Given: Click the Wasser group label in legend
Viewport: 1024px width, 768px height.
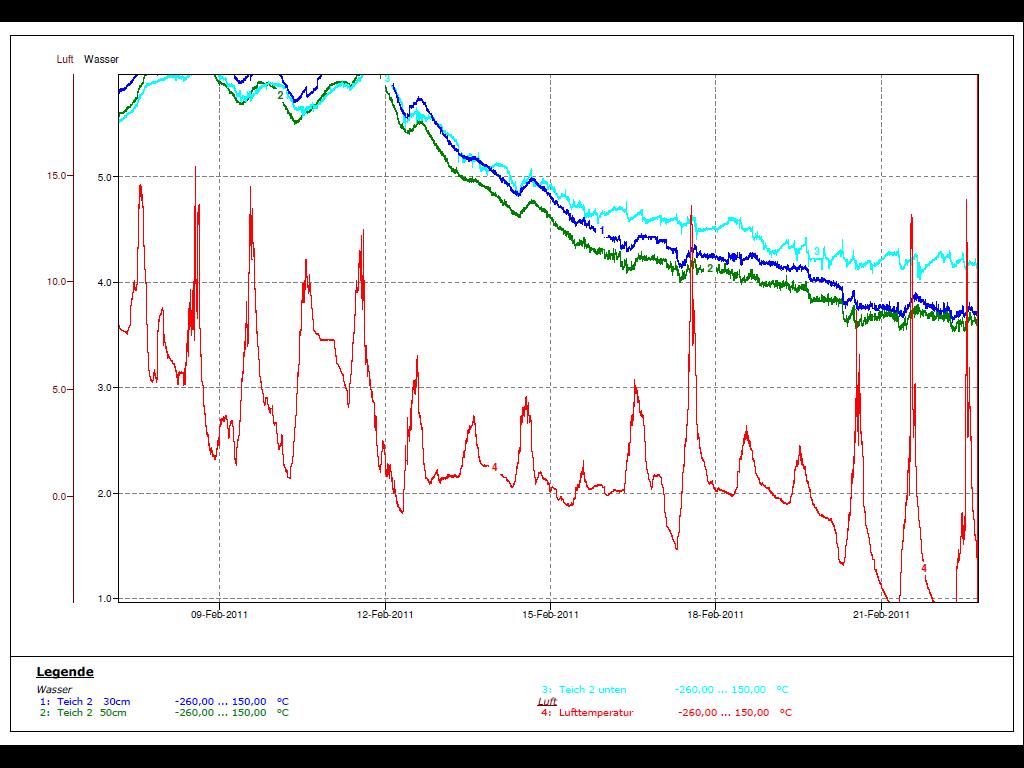Looking at the screenshot, I should 54,690.
